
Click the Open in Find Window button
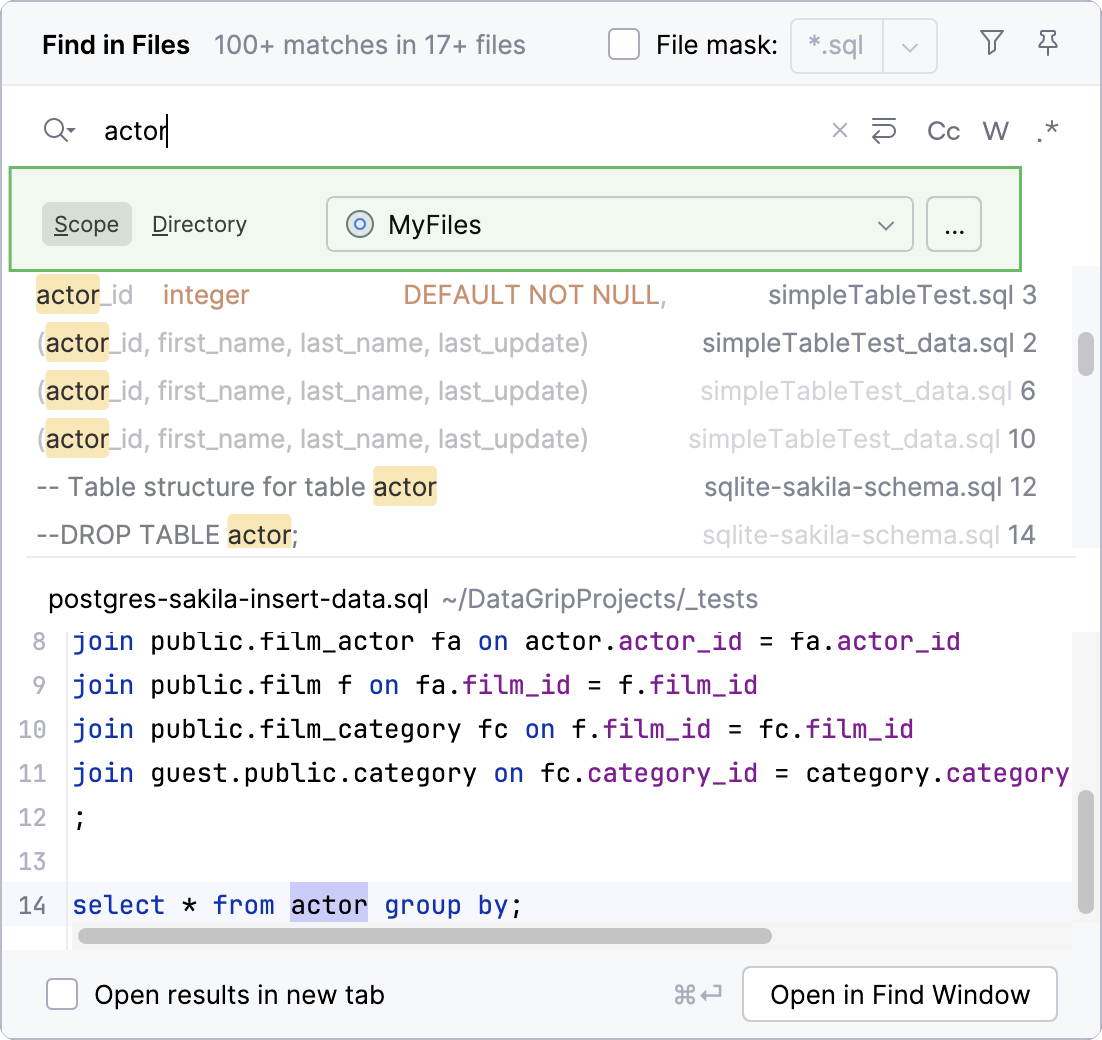click(898, 994)
